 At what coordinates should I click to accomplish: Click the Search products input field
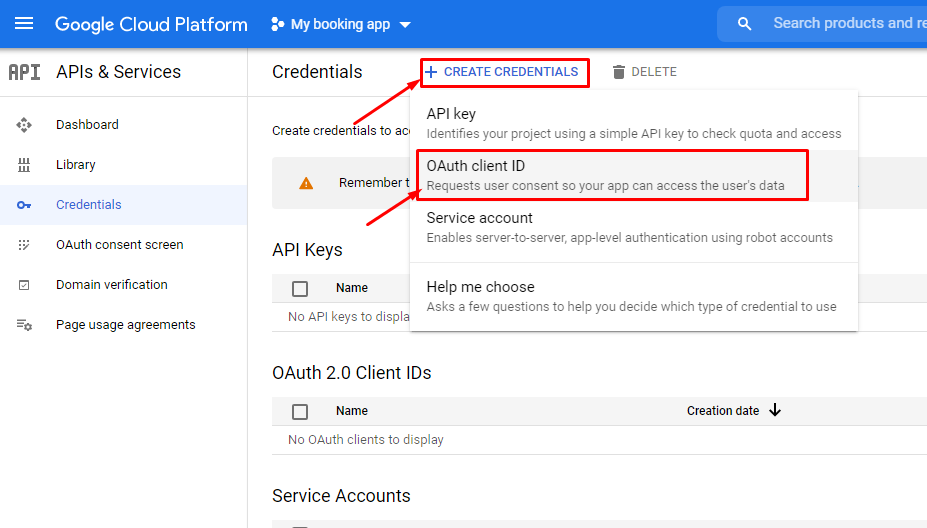click(x=845, y=24)
